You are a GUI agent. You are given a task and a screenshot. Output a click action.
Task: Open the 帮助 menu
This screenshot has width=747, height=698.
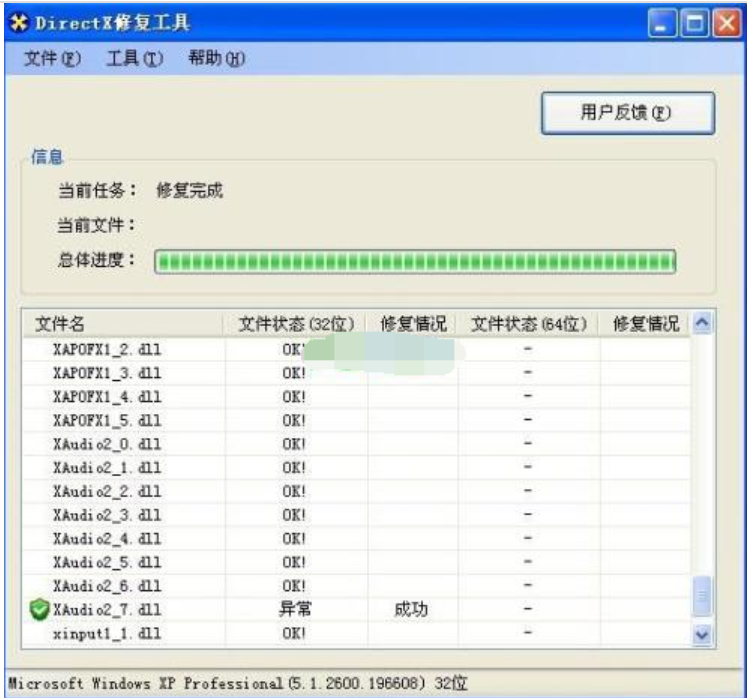216,60
